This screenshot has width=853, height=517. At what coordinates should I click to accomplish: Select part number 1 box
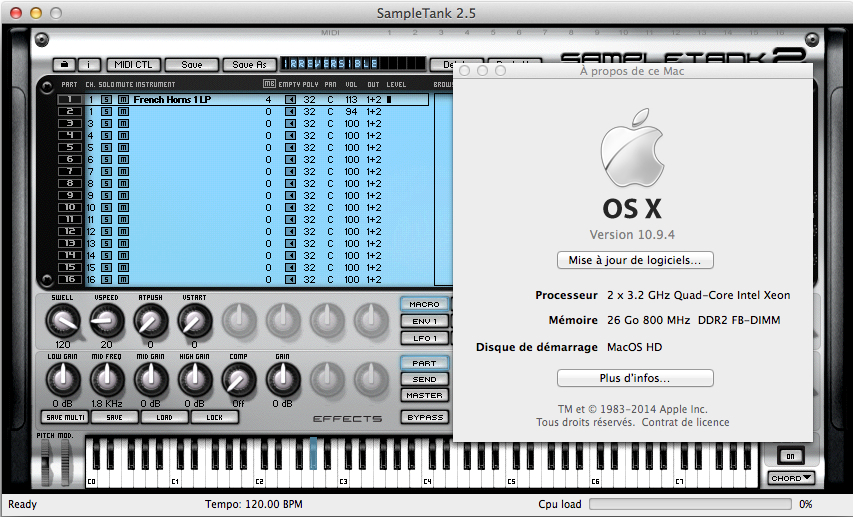point(70,100)
